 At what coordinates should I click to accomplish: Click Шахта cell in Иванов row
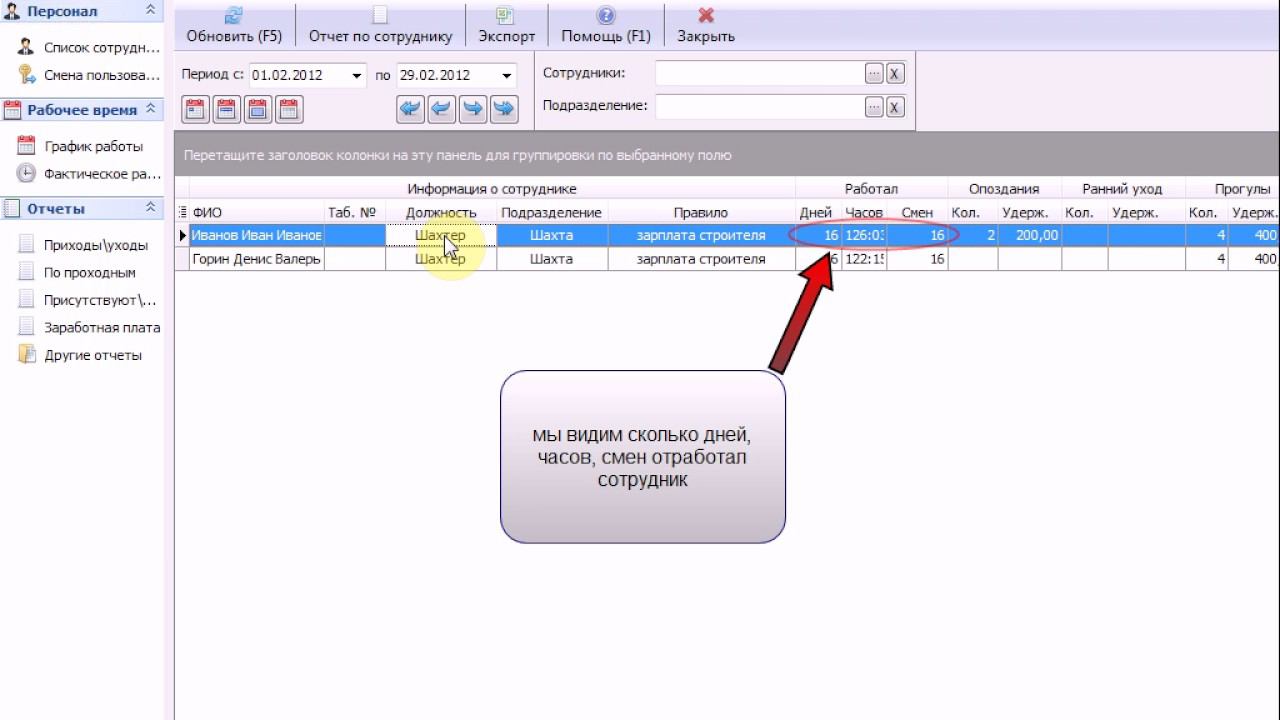[552, 235]
